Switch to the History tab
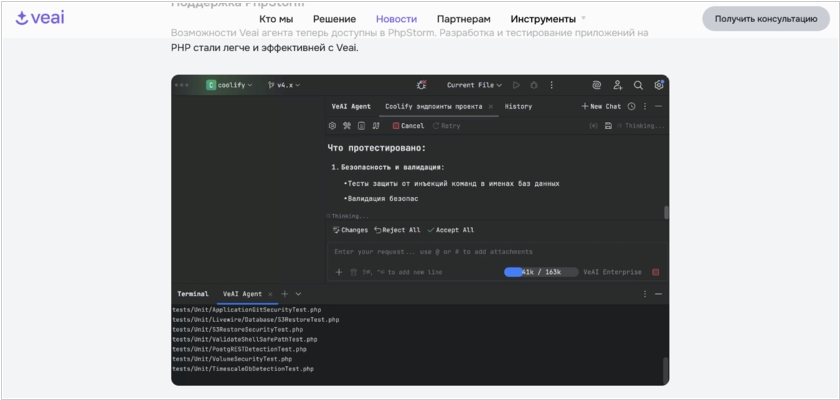 tap(518, 106)
